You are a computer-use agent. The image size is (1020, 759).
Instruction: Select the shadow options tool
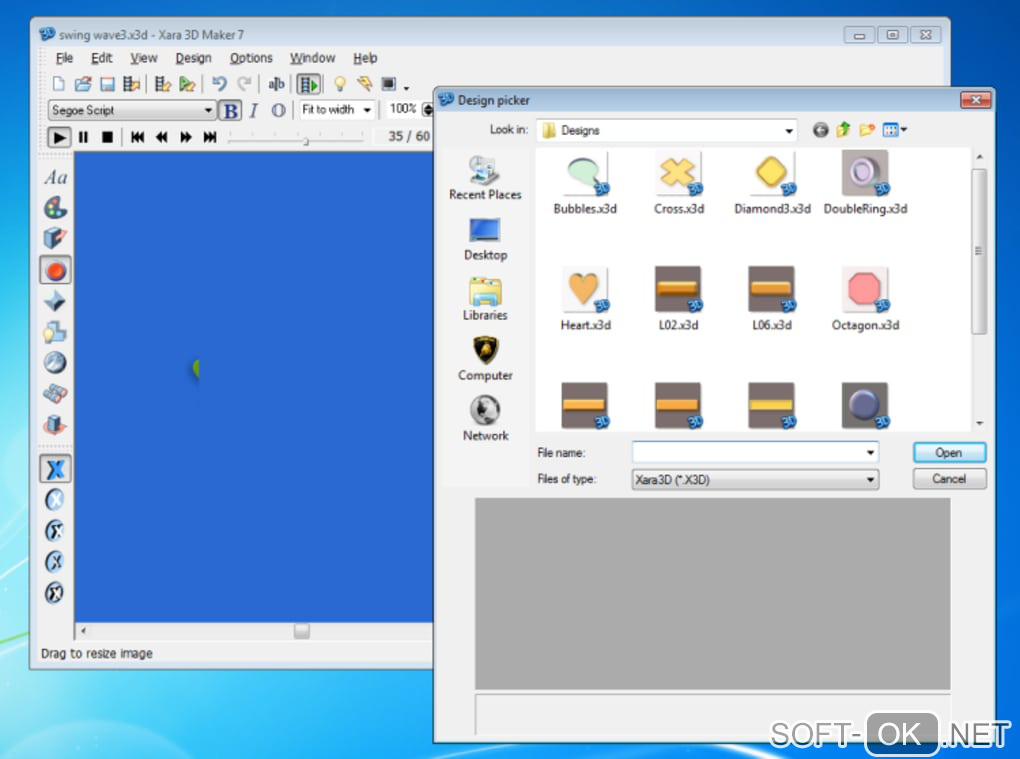tap(55, 332)
